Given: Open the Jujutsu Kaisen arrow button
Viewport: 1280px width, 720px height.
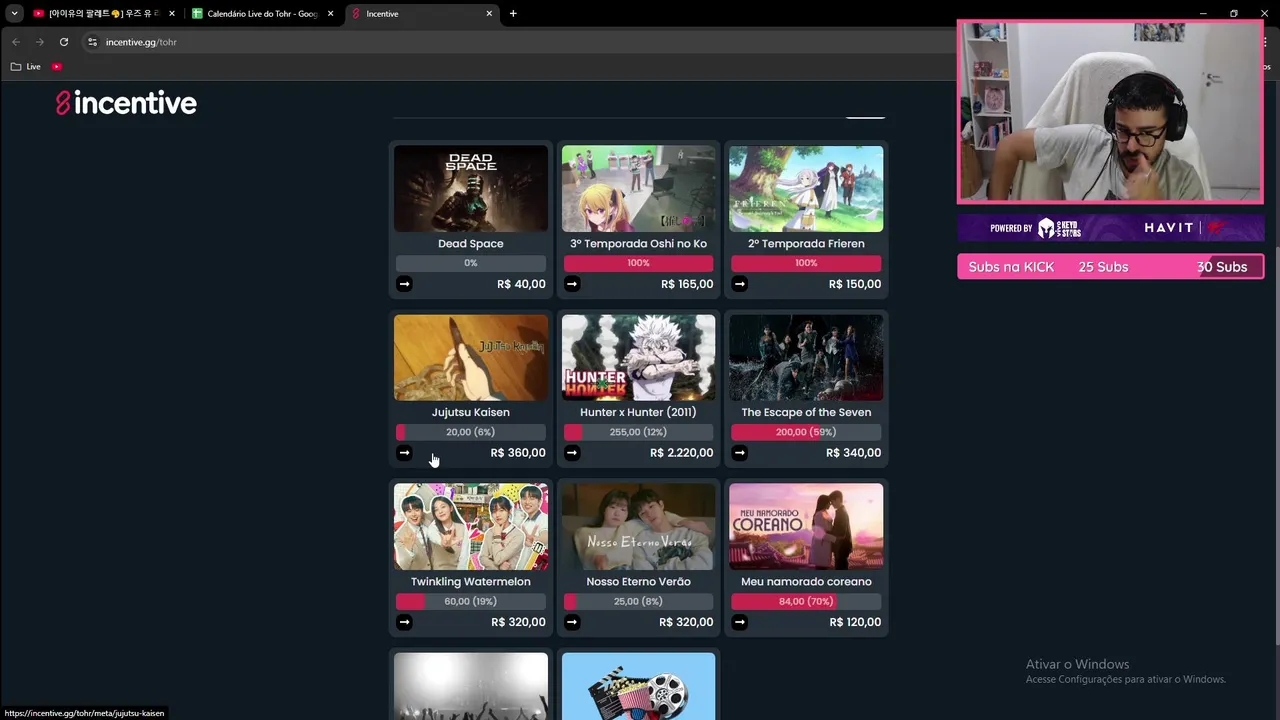Looking at the screenshot, I should [x=404, y=453].
